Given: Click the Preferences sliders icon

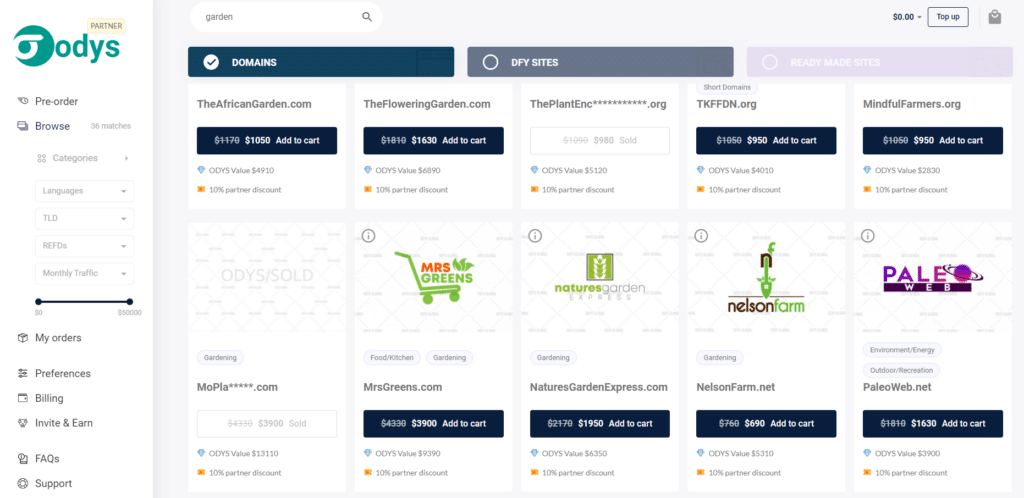Looking at the screenshot, I should [23, 373].
